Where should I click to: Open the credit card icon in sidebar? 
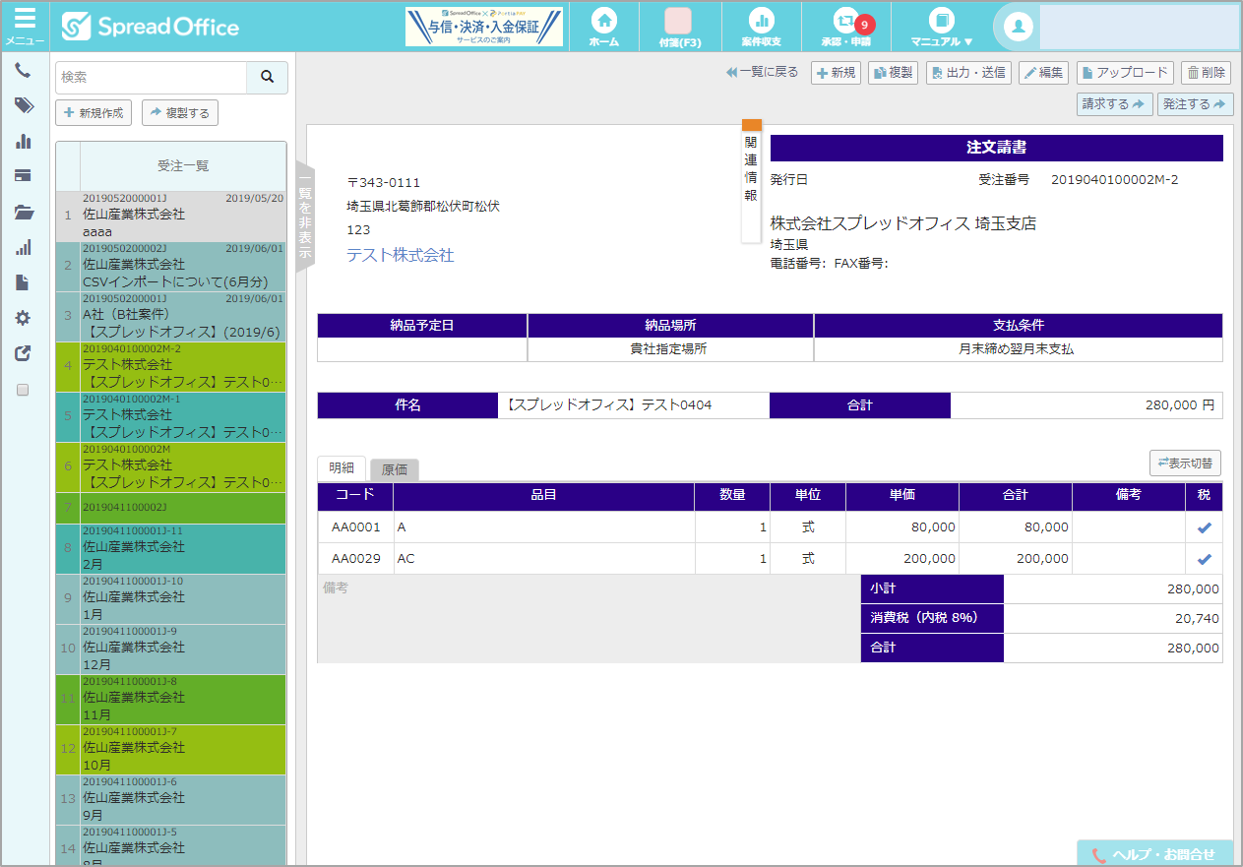pyautogui.click(x=23, y=176)
